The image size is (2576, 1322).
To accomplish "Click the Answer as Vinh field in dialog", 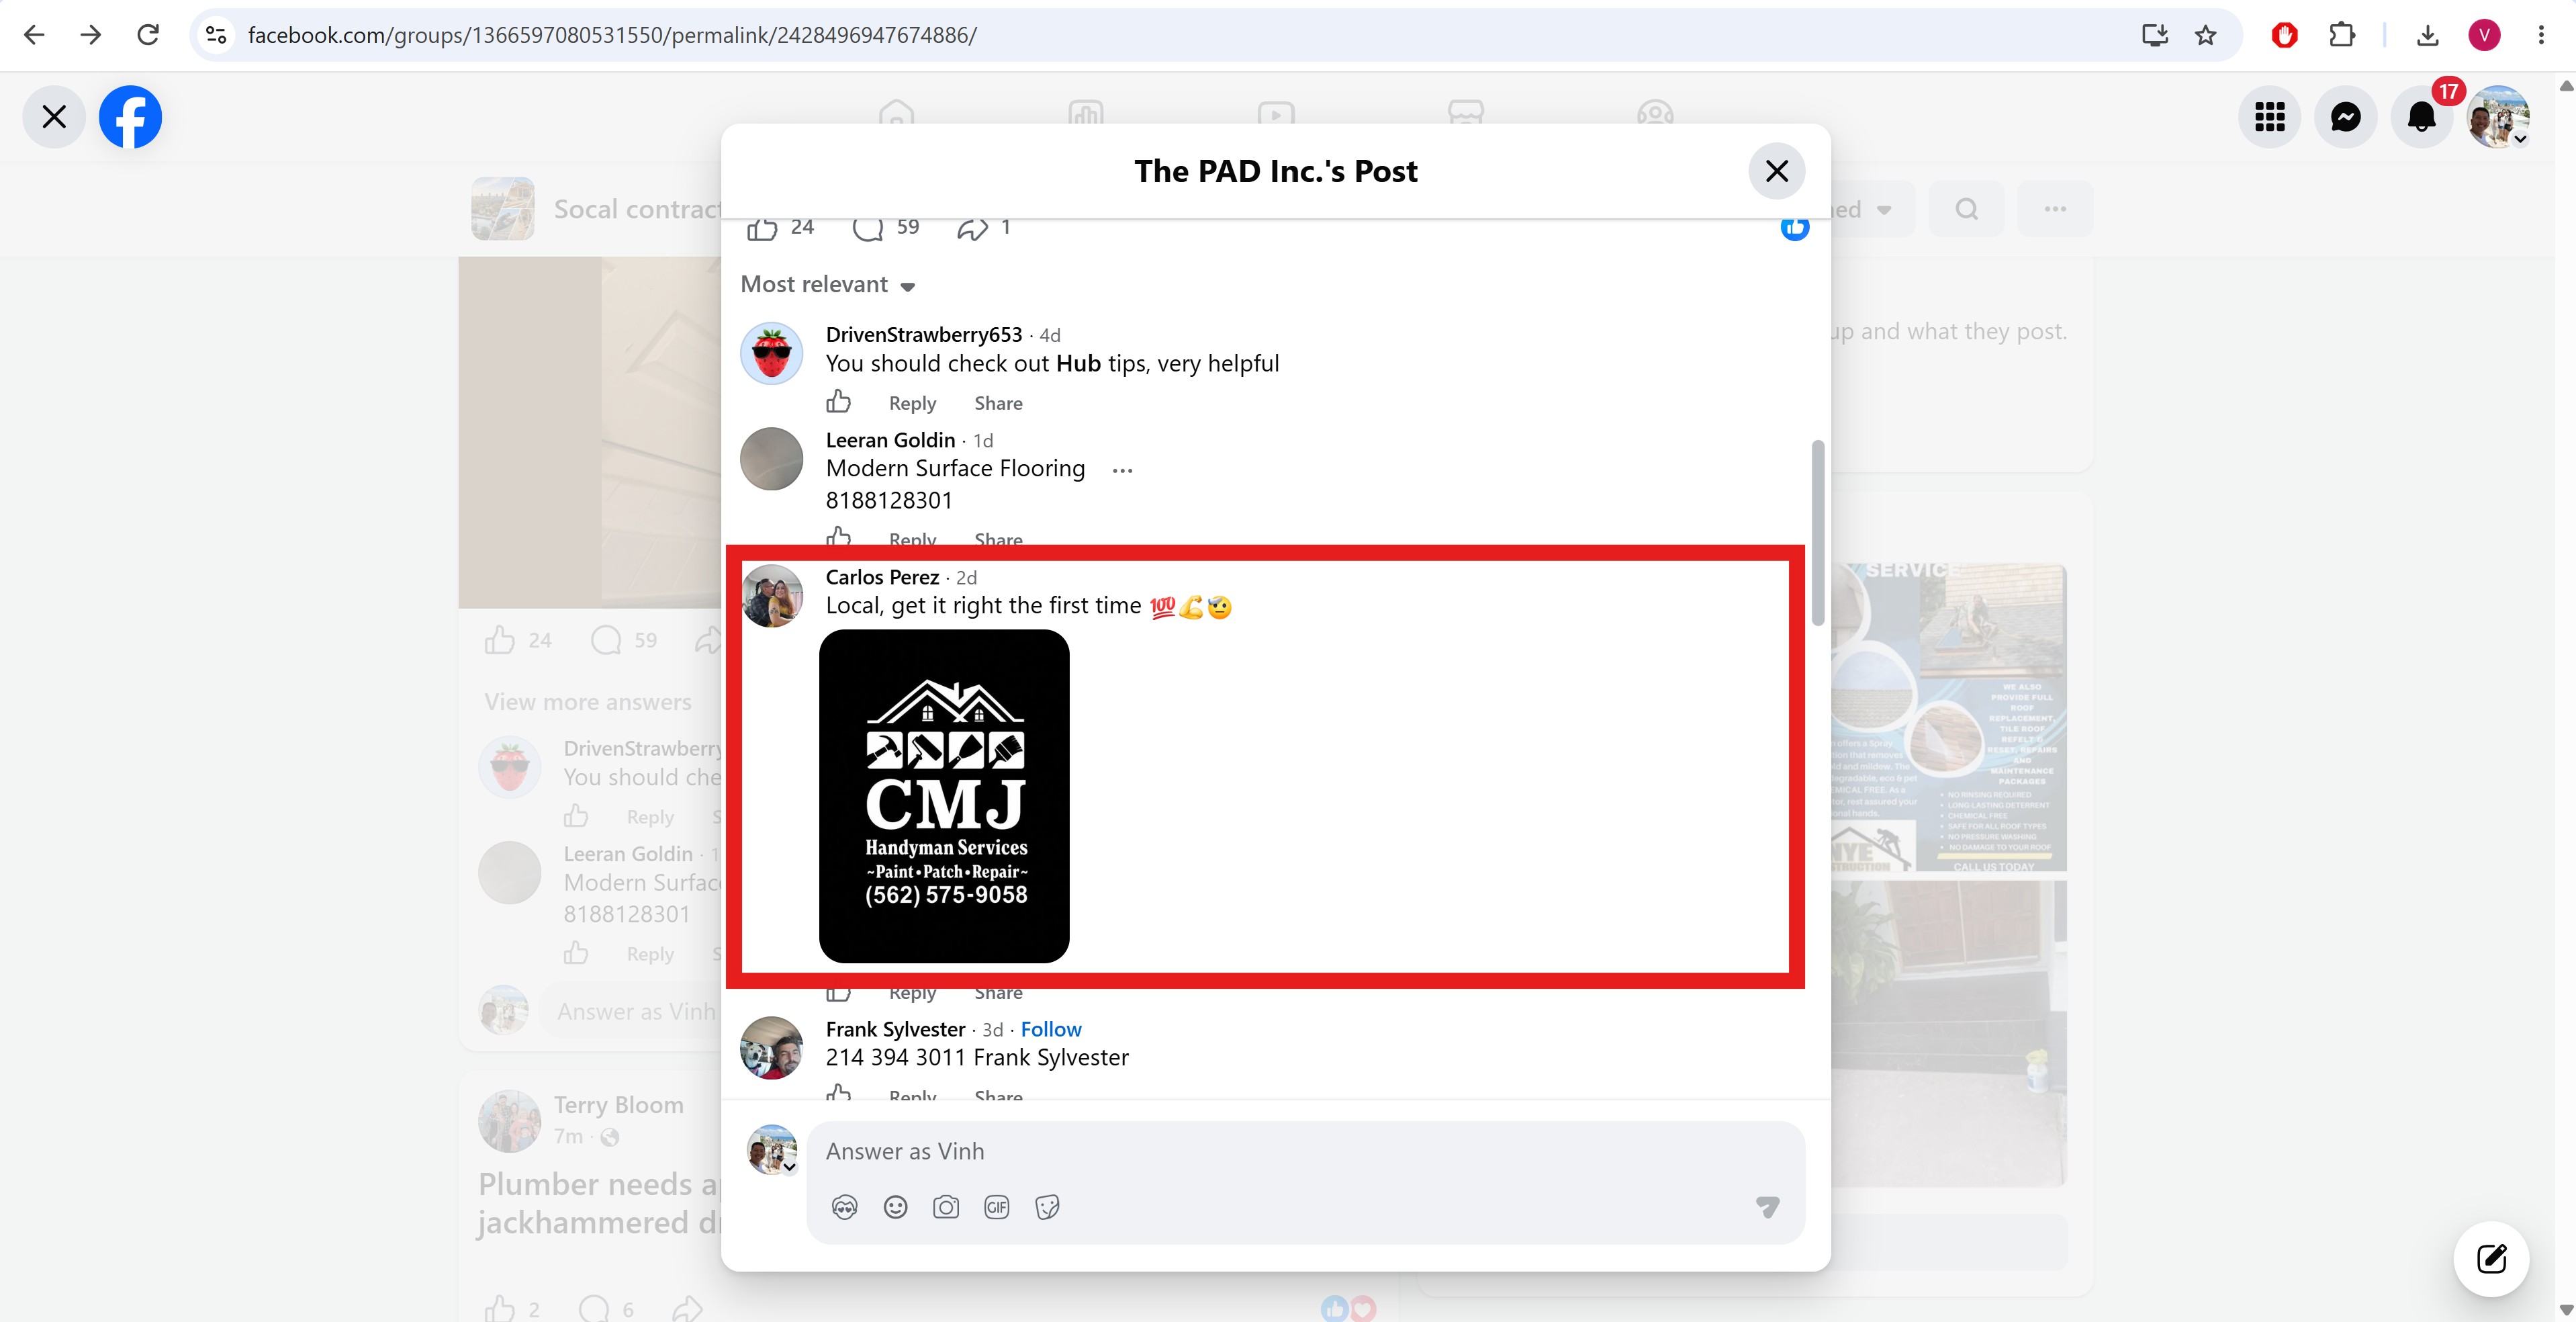I will (1306, 1152).
